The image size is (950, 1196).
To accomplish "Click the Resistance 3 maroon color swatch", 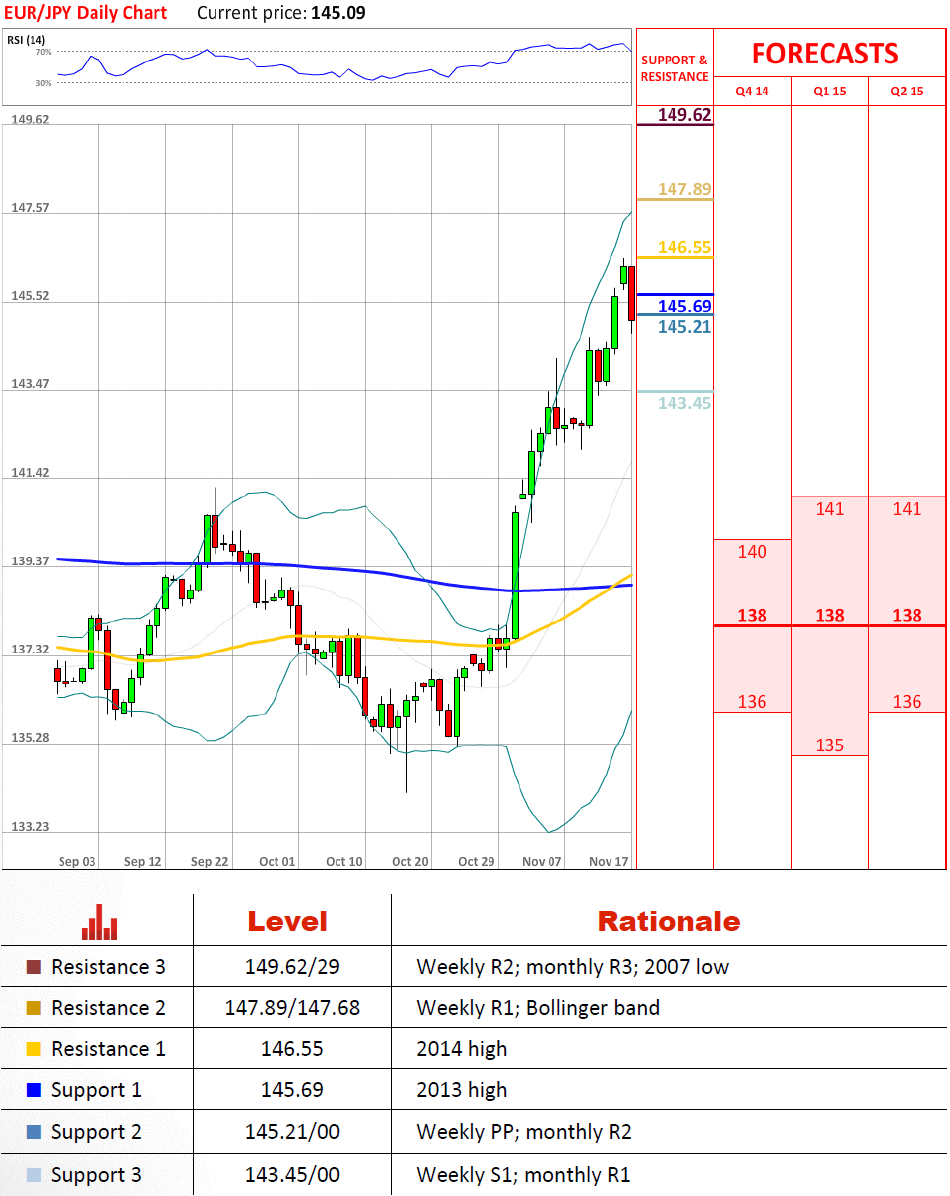I will click(34, 967).
